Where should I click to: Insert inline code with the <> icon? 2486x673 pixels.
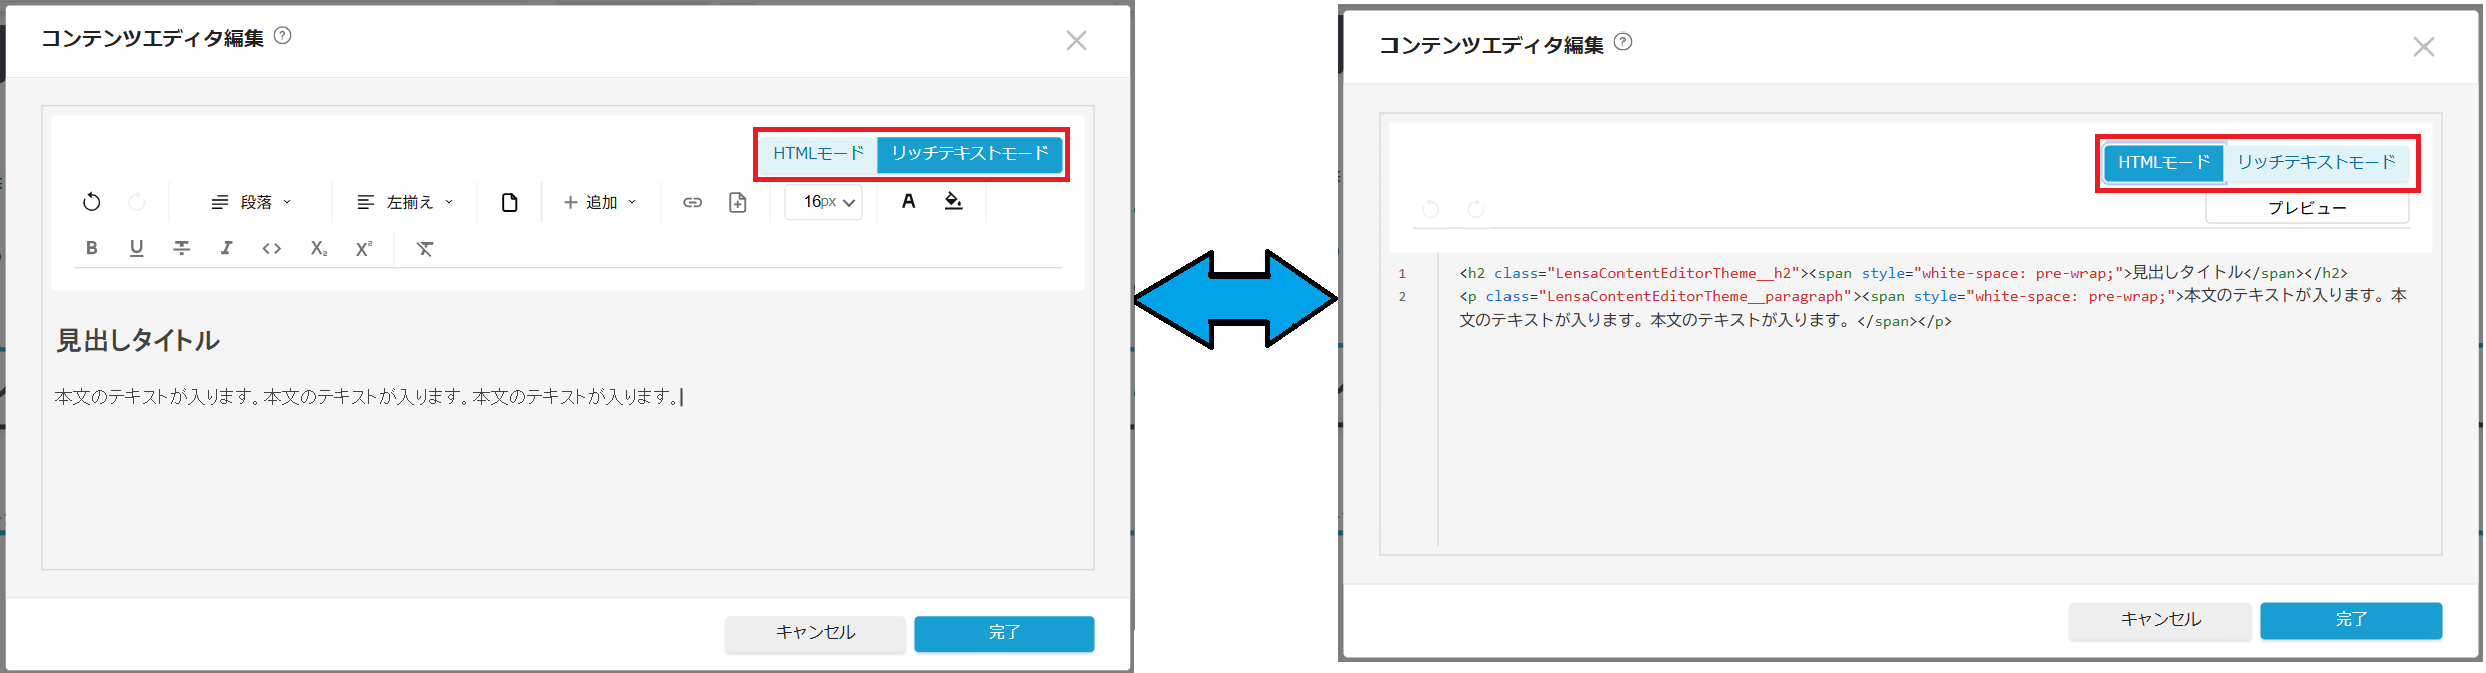click(271, 248)
